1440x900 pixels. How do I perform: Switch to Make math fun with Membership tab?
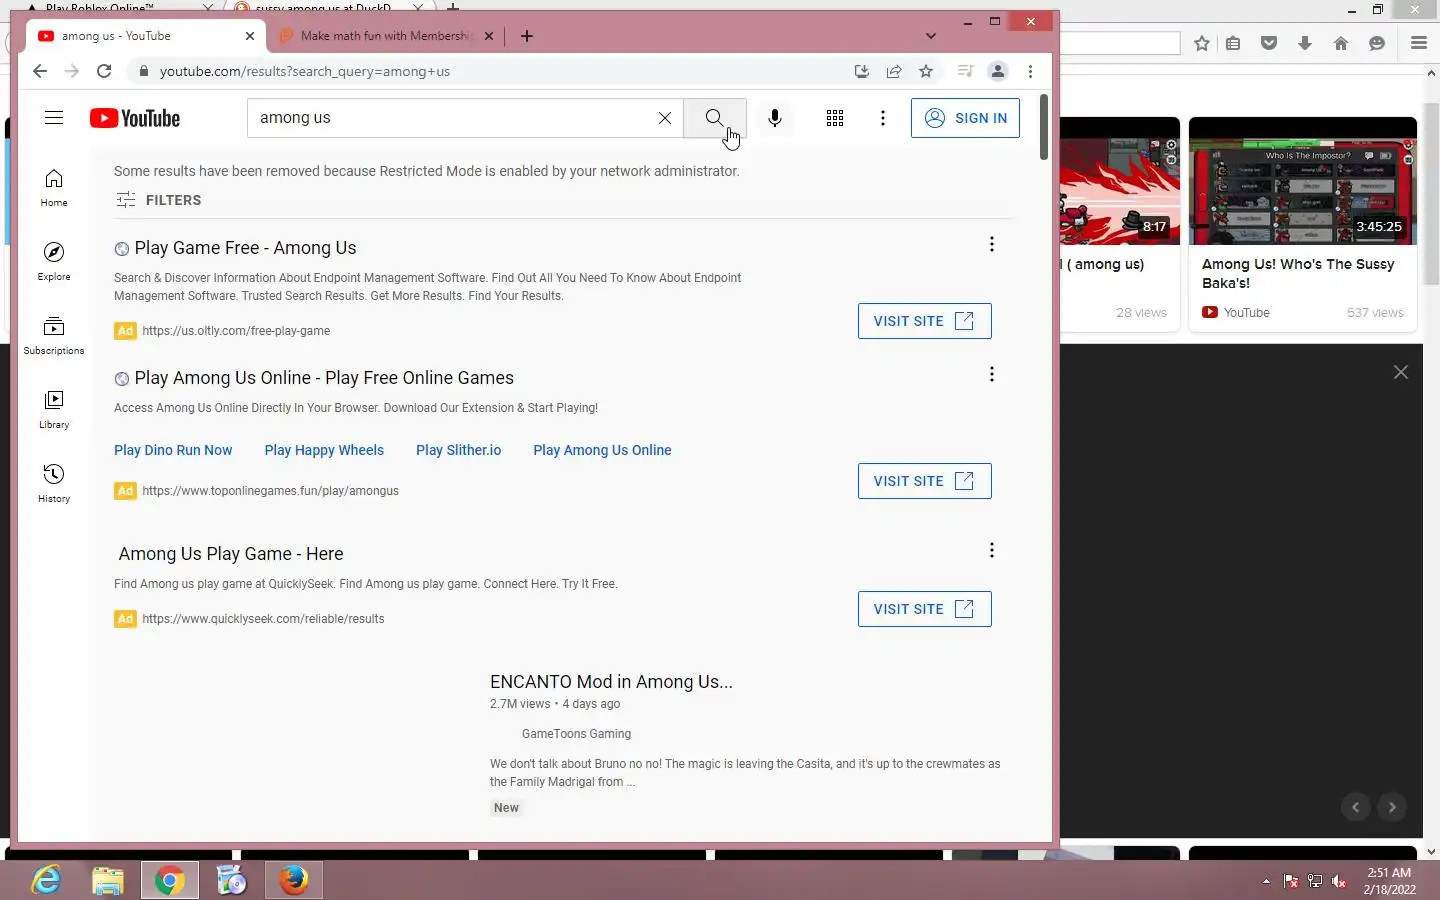tap(385, 36)
